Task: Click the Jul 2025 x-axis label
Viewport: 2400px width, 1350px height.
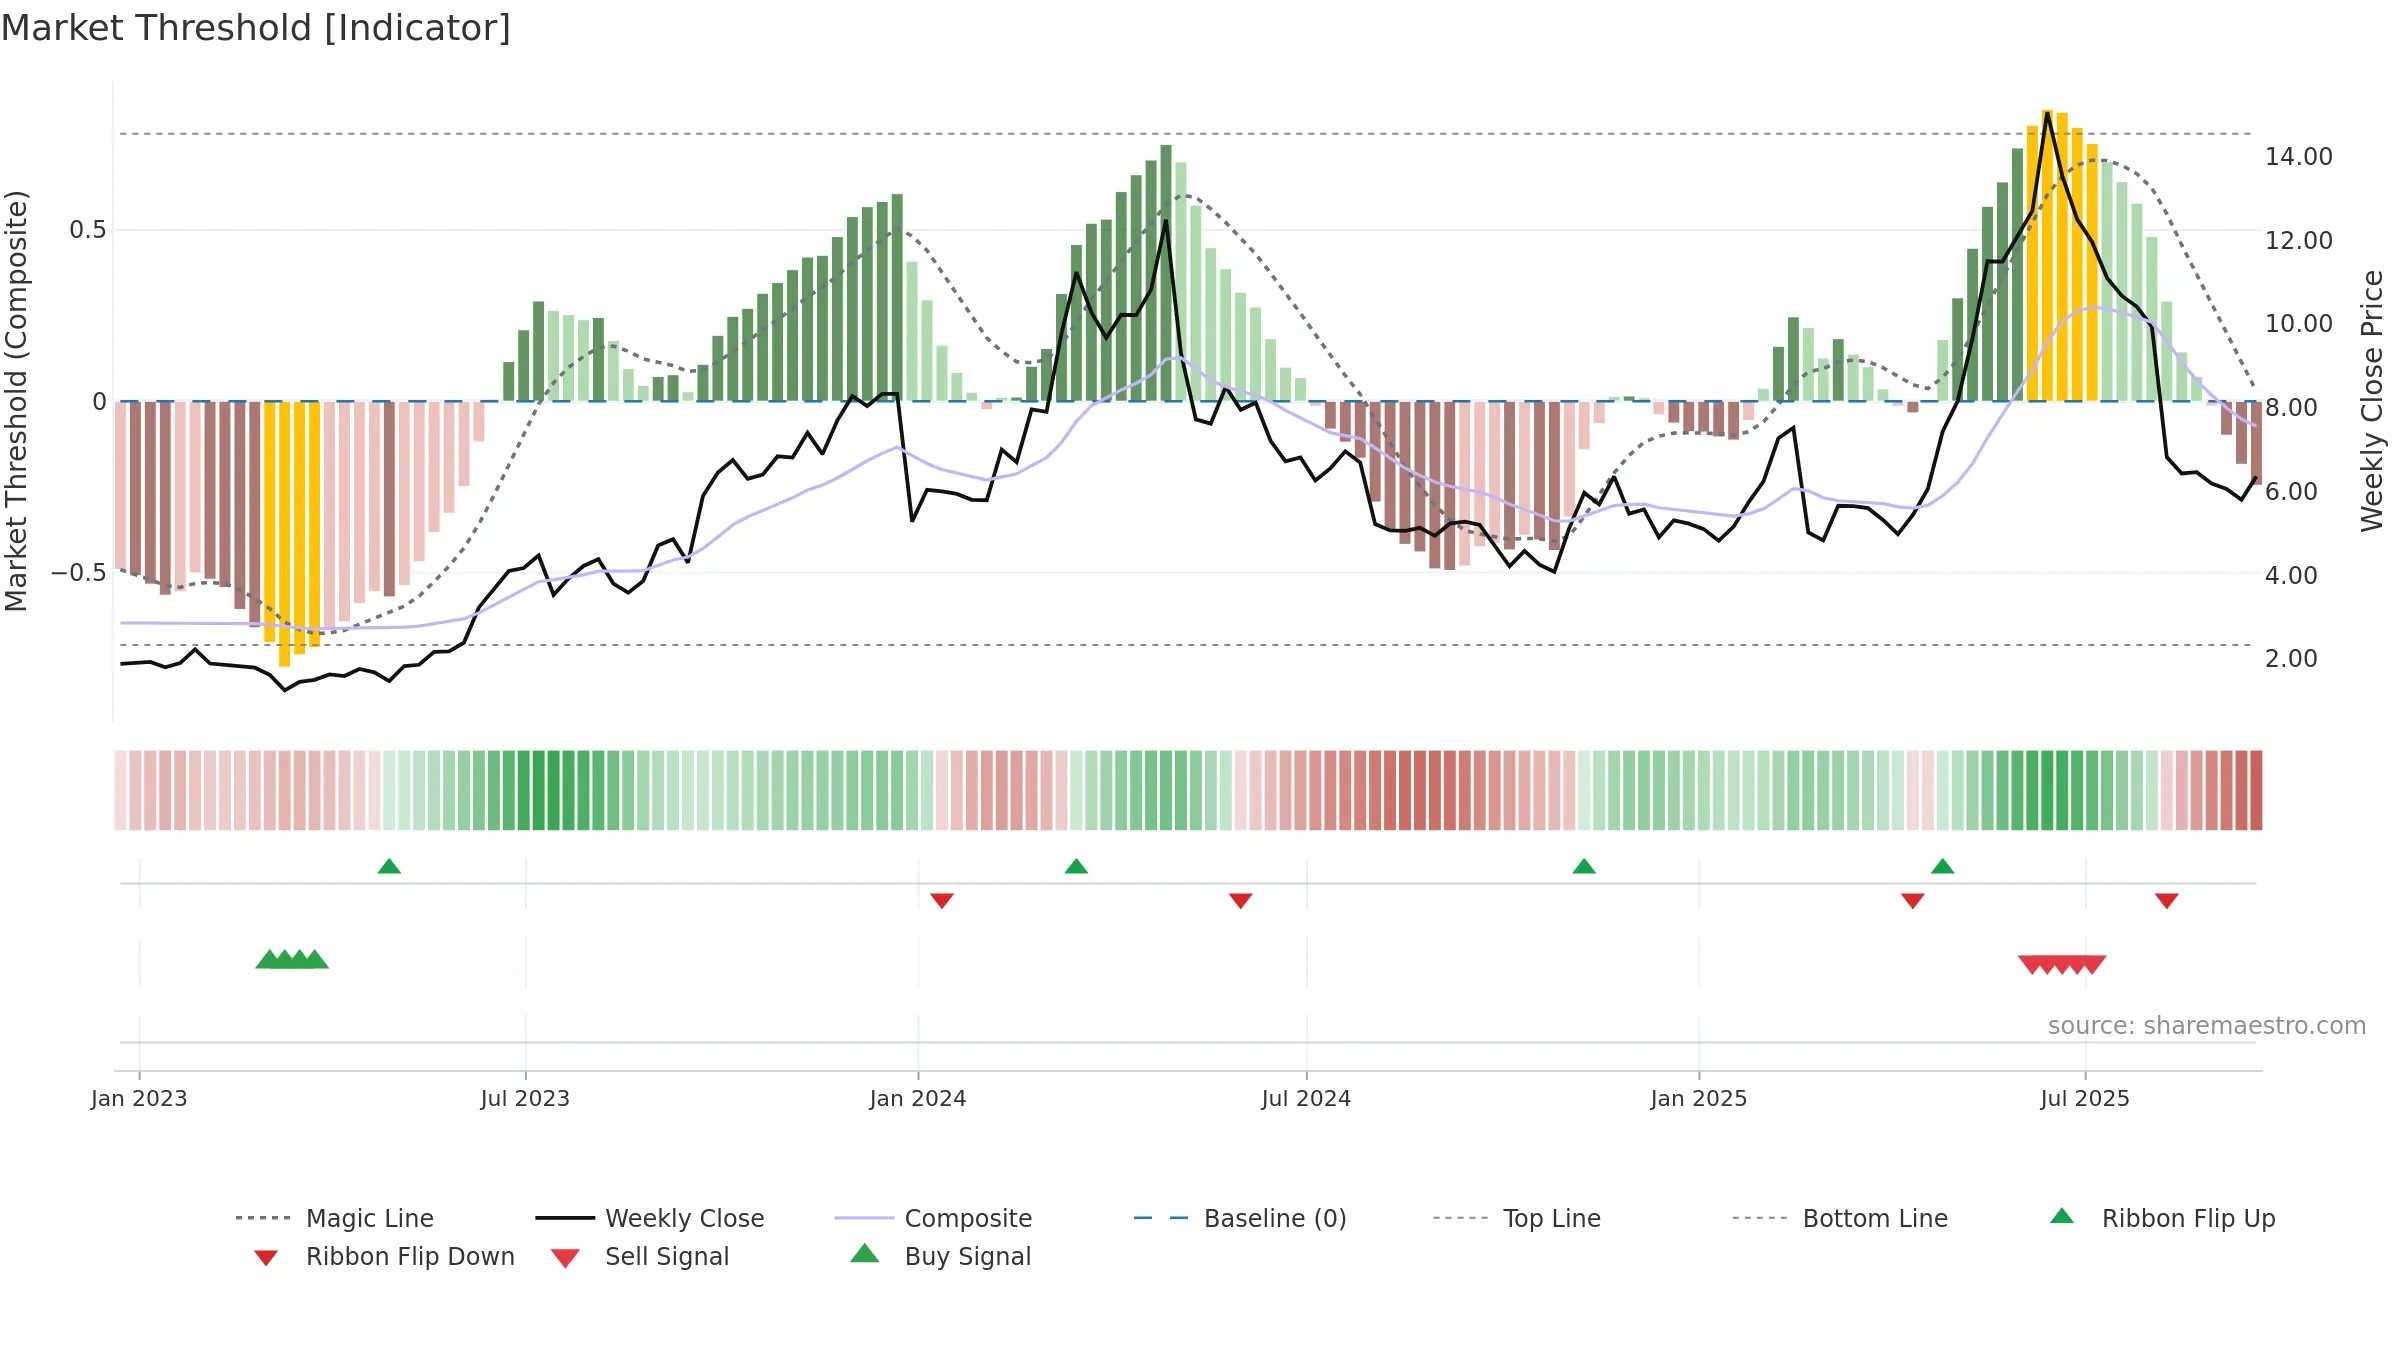Action: [2085, 1098]
